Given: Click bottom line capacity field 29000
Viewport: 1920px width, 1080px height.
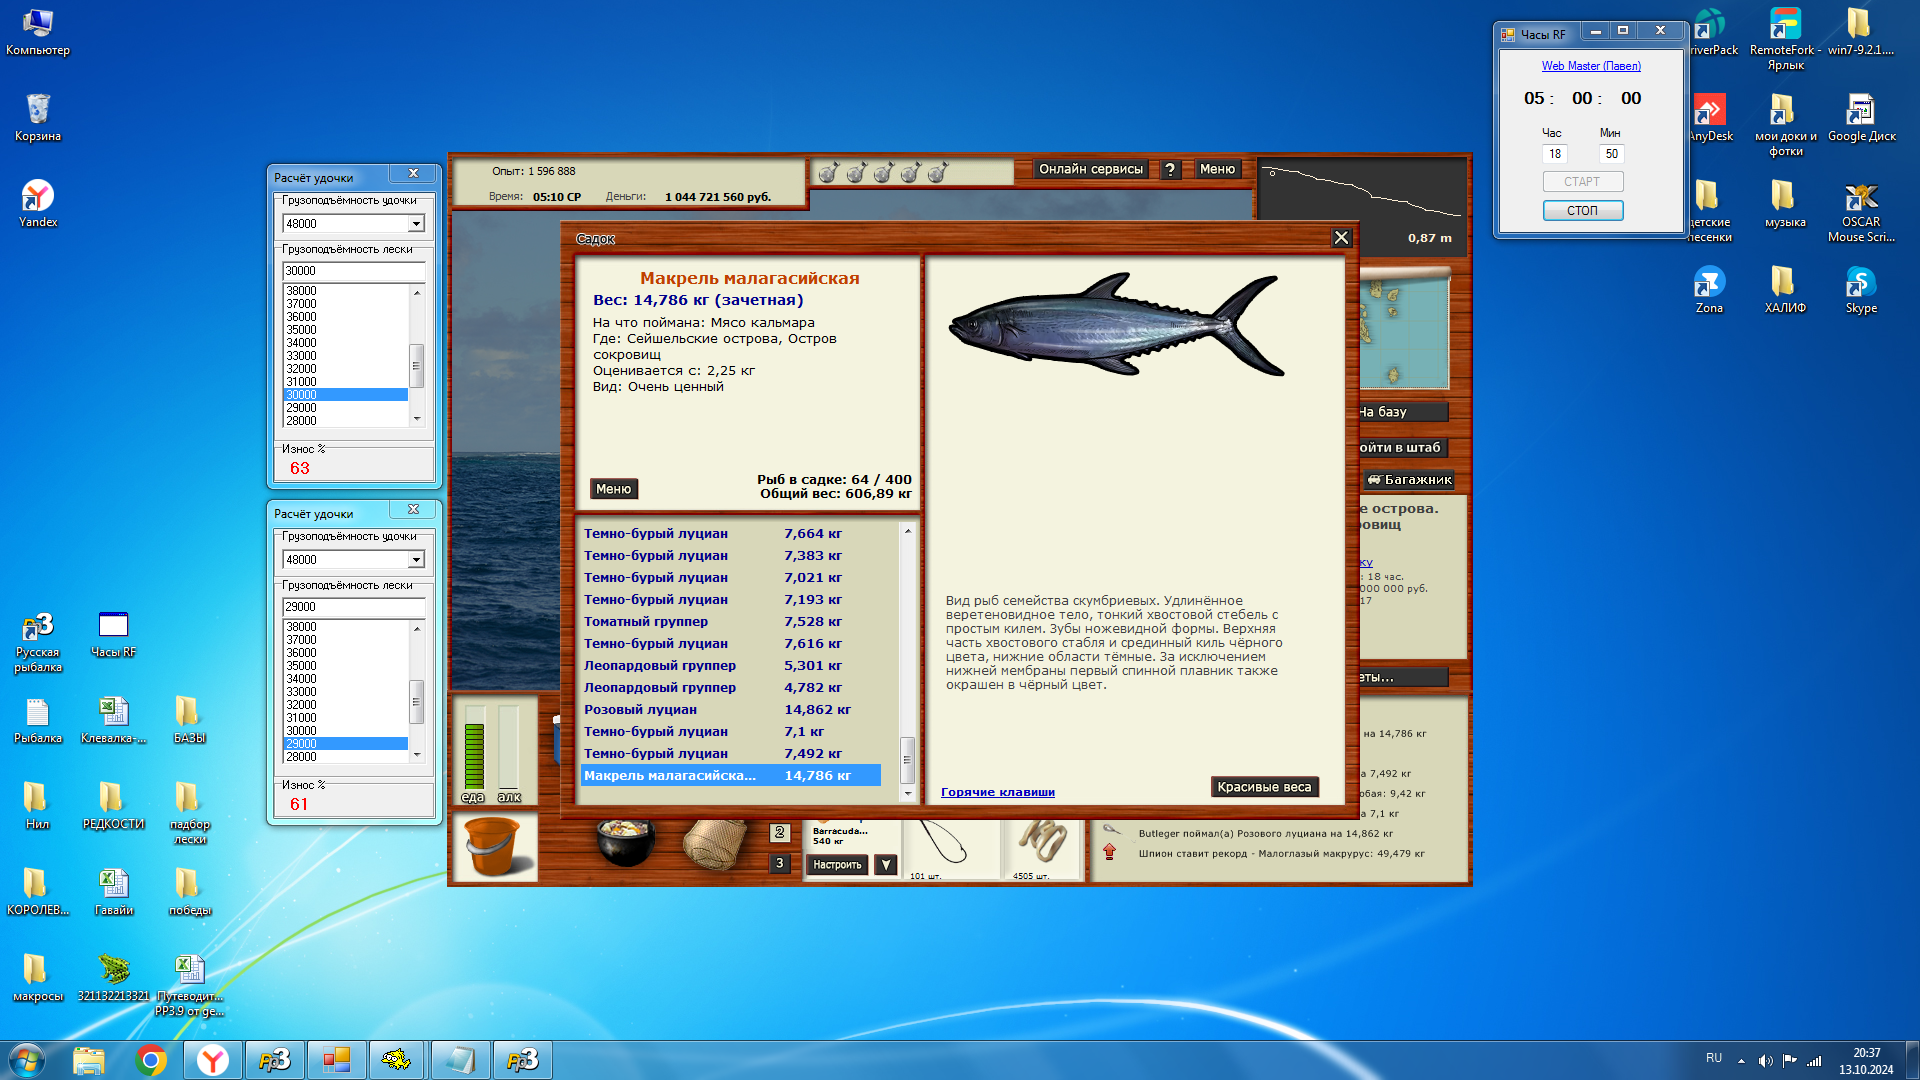Looking at the screenshot, I should click(354, 607).
